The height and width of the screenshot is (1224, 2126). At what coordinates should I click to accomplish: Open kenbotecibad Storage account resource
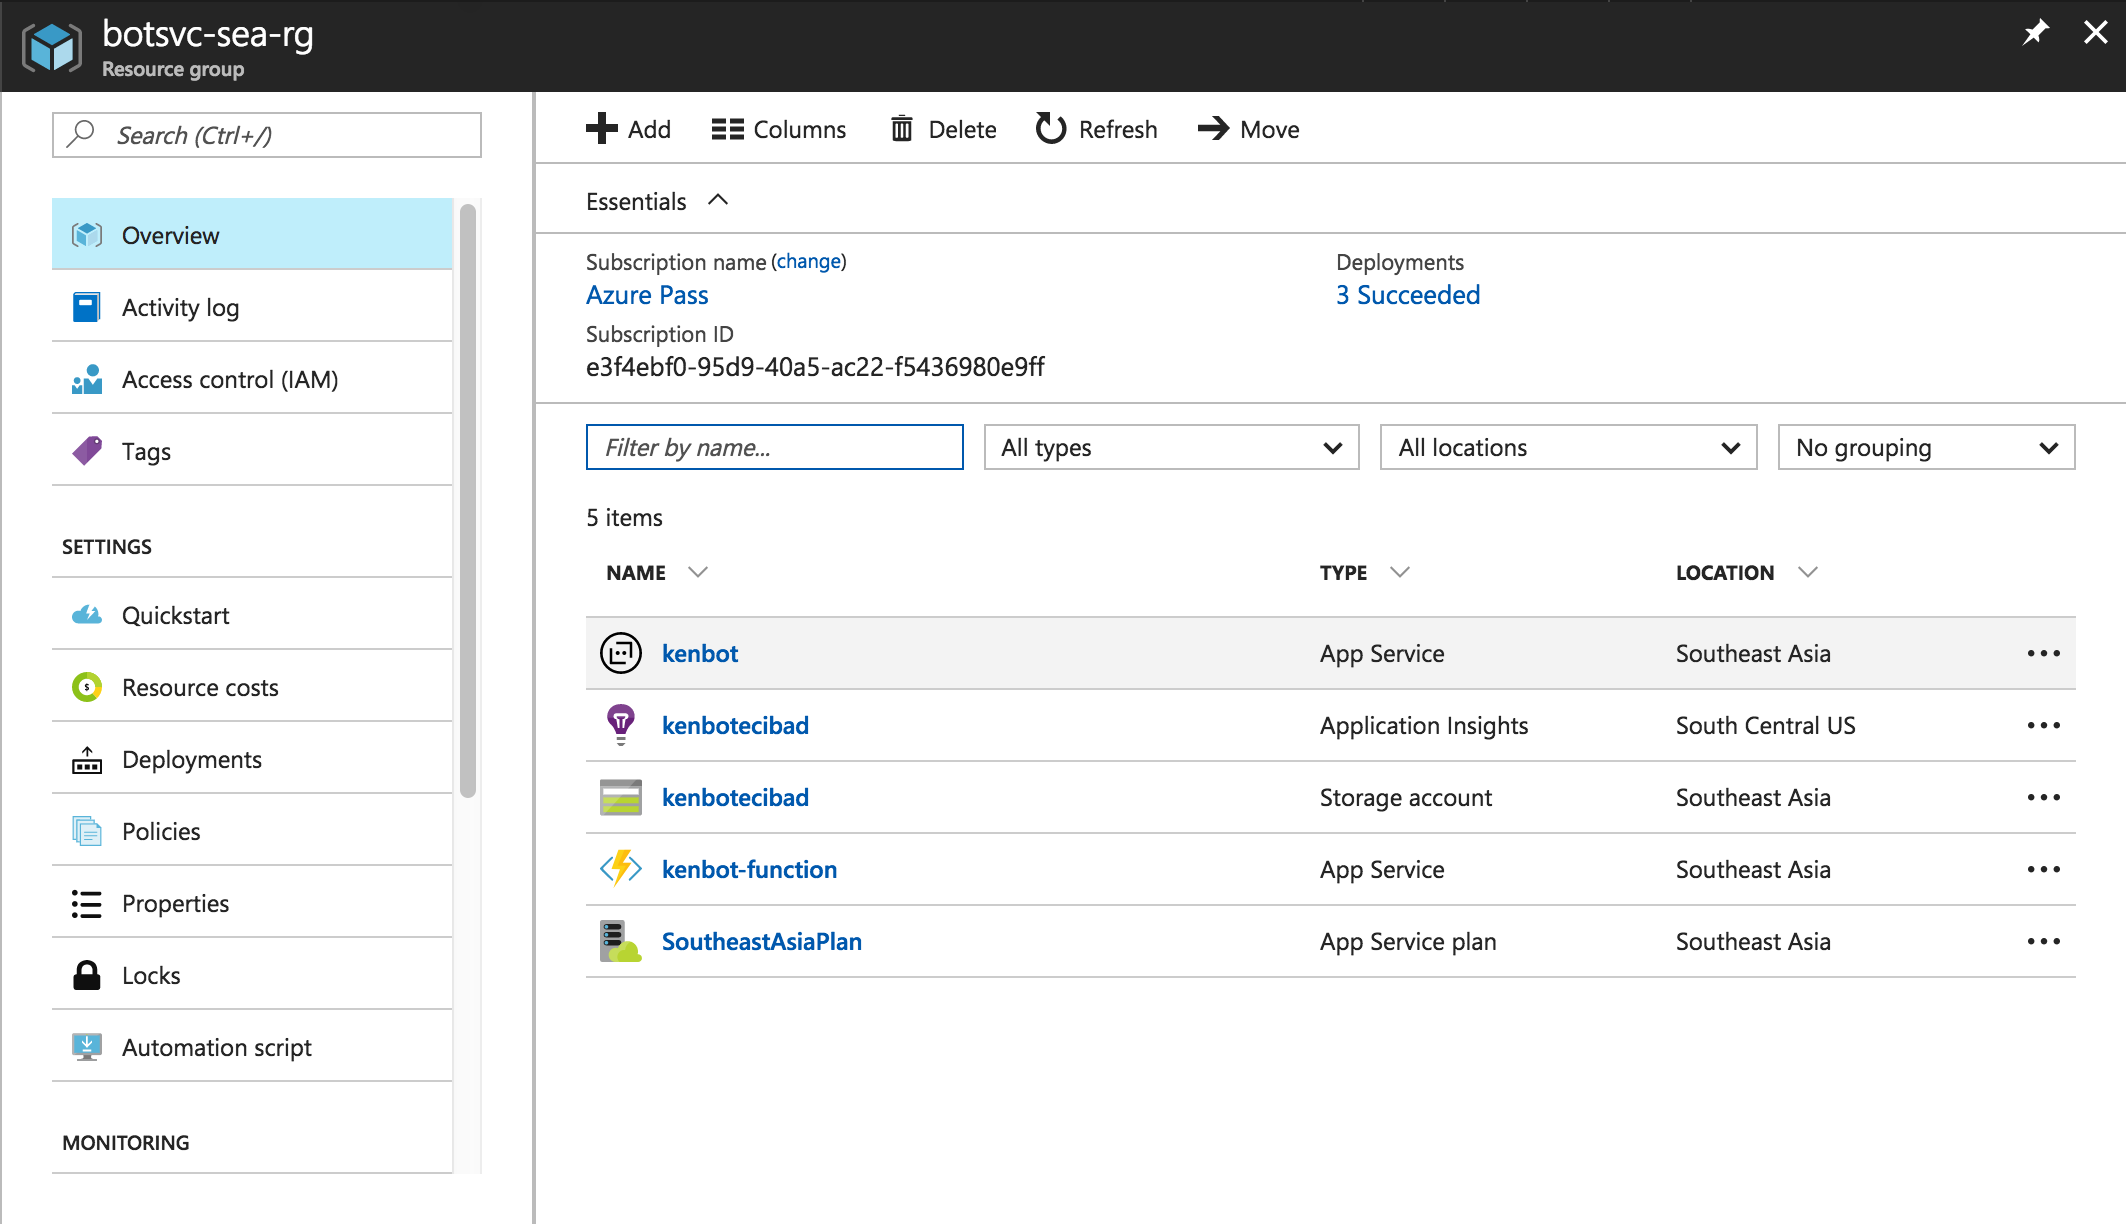[x=735, y=797]
